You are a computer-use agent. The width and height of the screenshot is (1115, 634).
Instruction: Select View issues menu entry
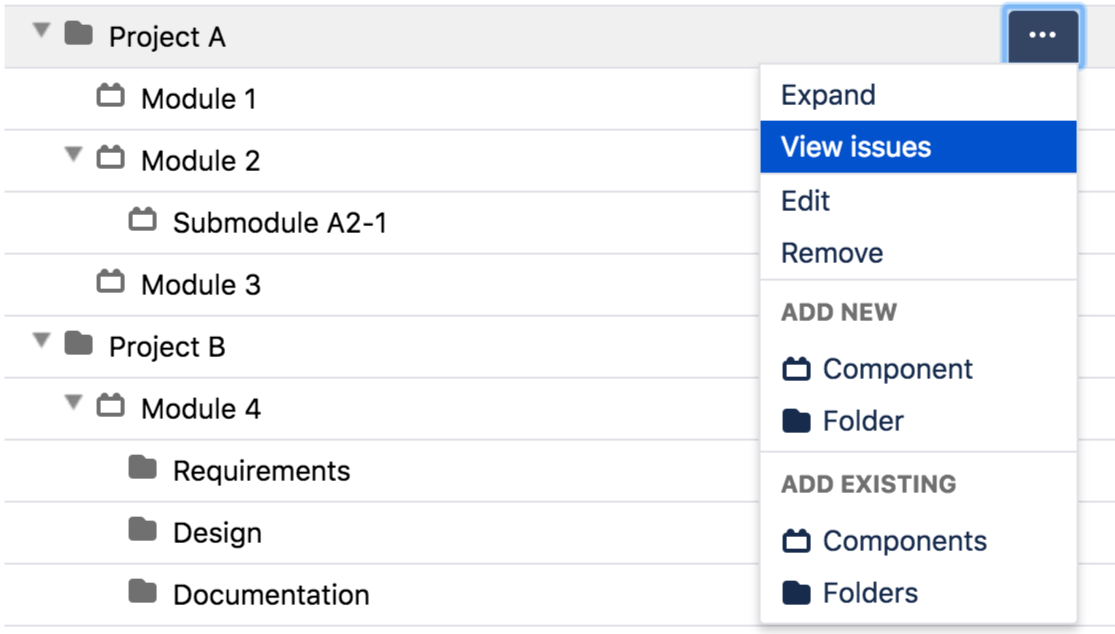click(x=856, y=147)
